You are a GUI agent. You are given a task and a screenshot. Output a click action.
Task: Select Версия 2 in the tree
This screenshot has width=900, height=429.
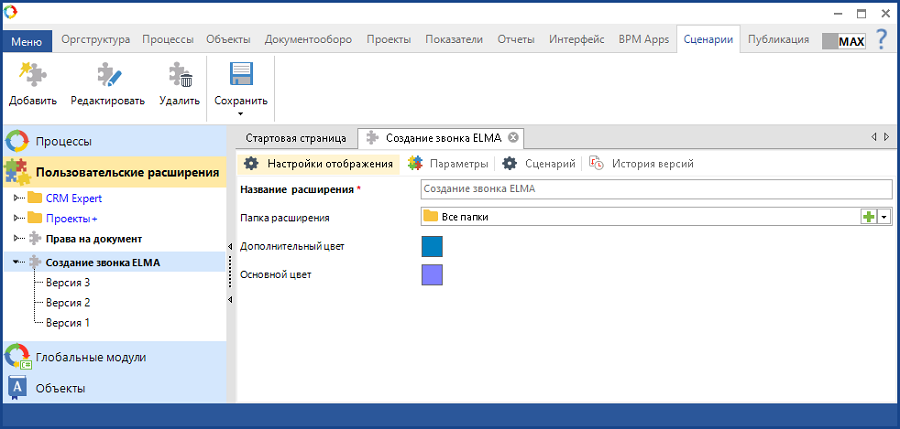(x=68, y=302)
